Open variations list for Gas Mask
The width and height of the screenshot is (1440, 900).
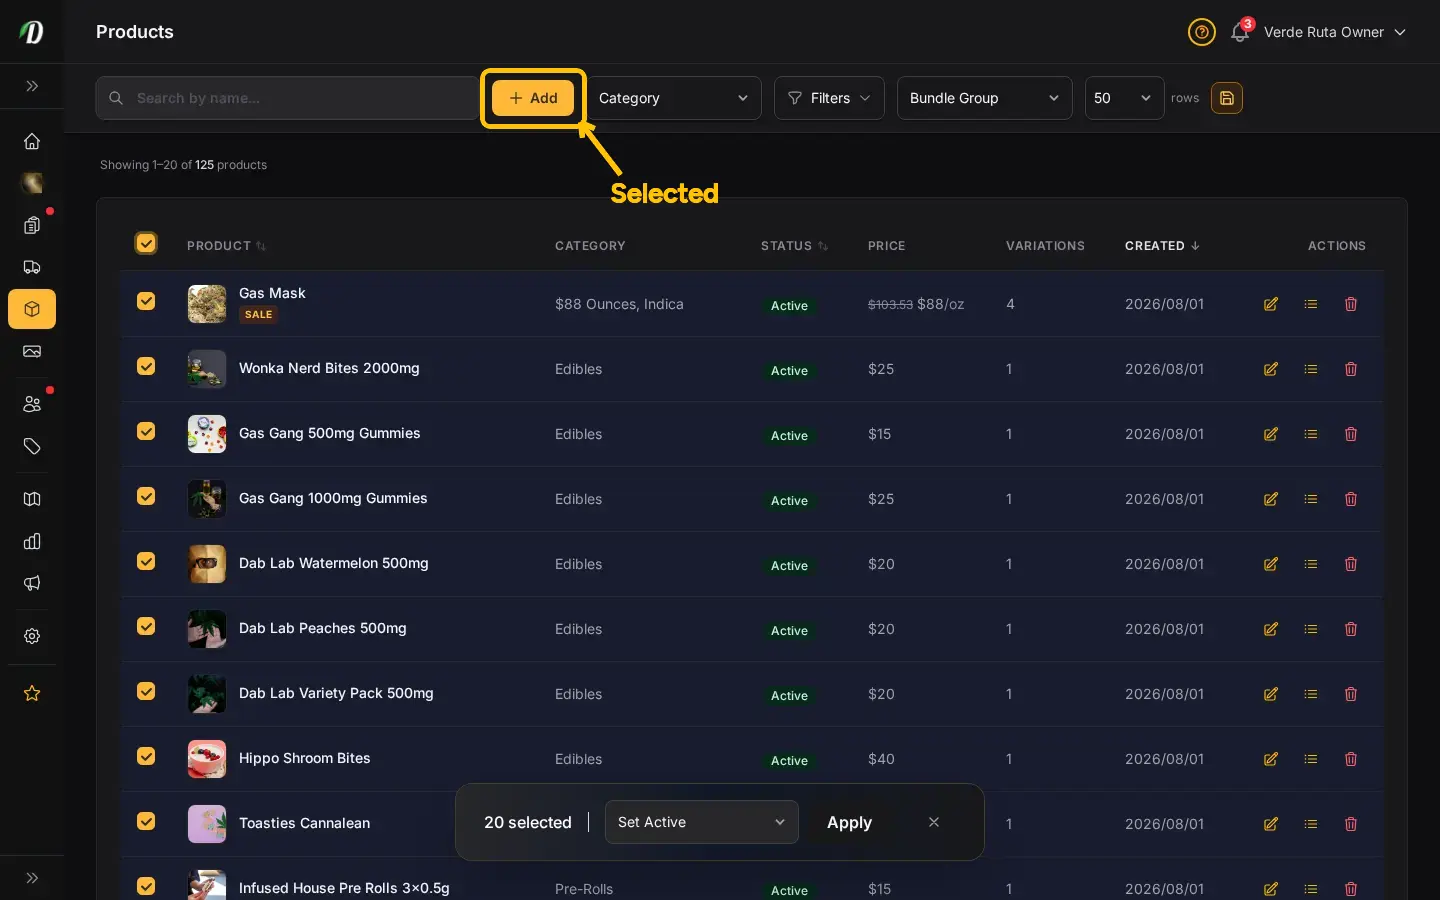pyautogui.click(x=1311, y=304)
